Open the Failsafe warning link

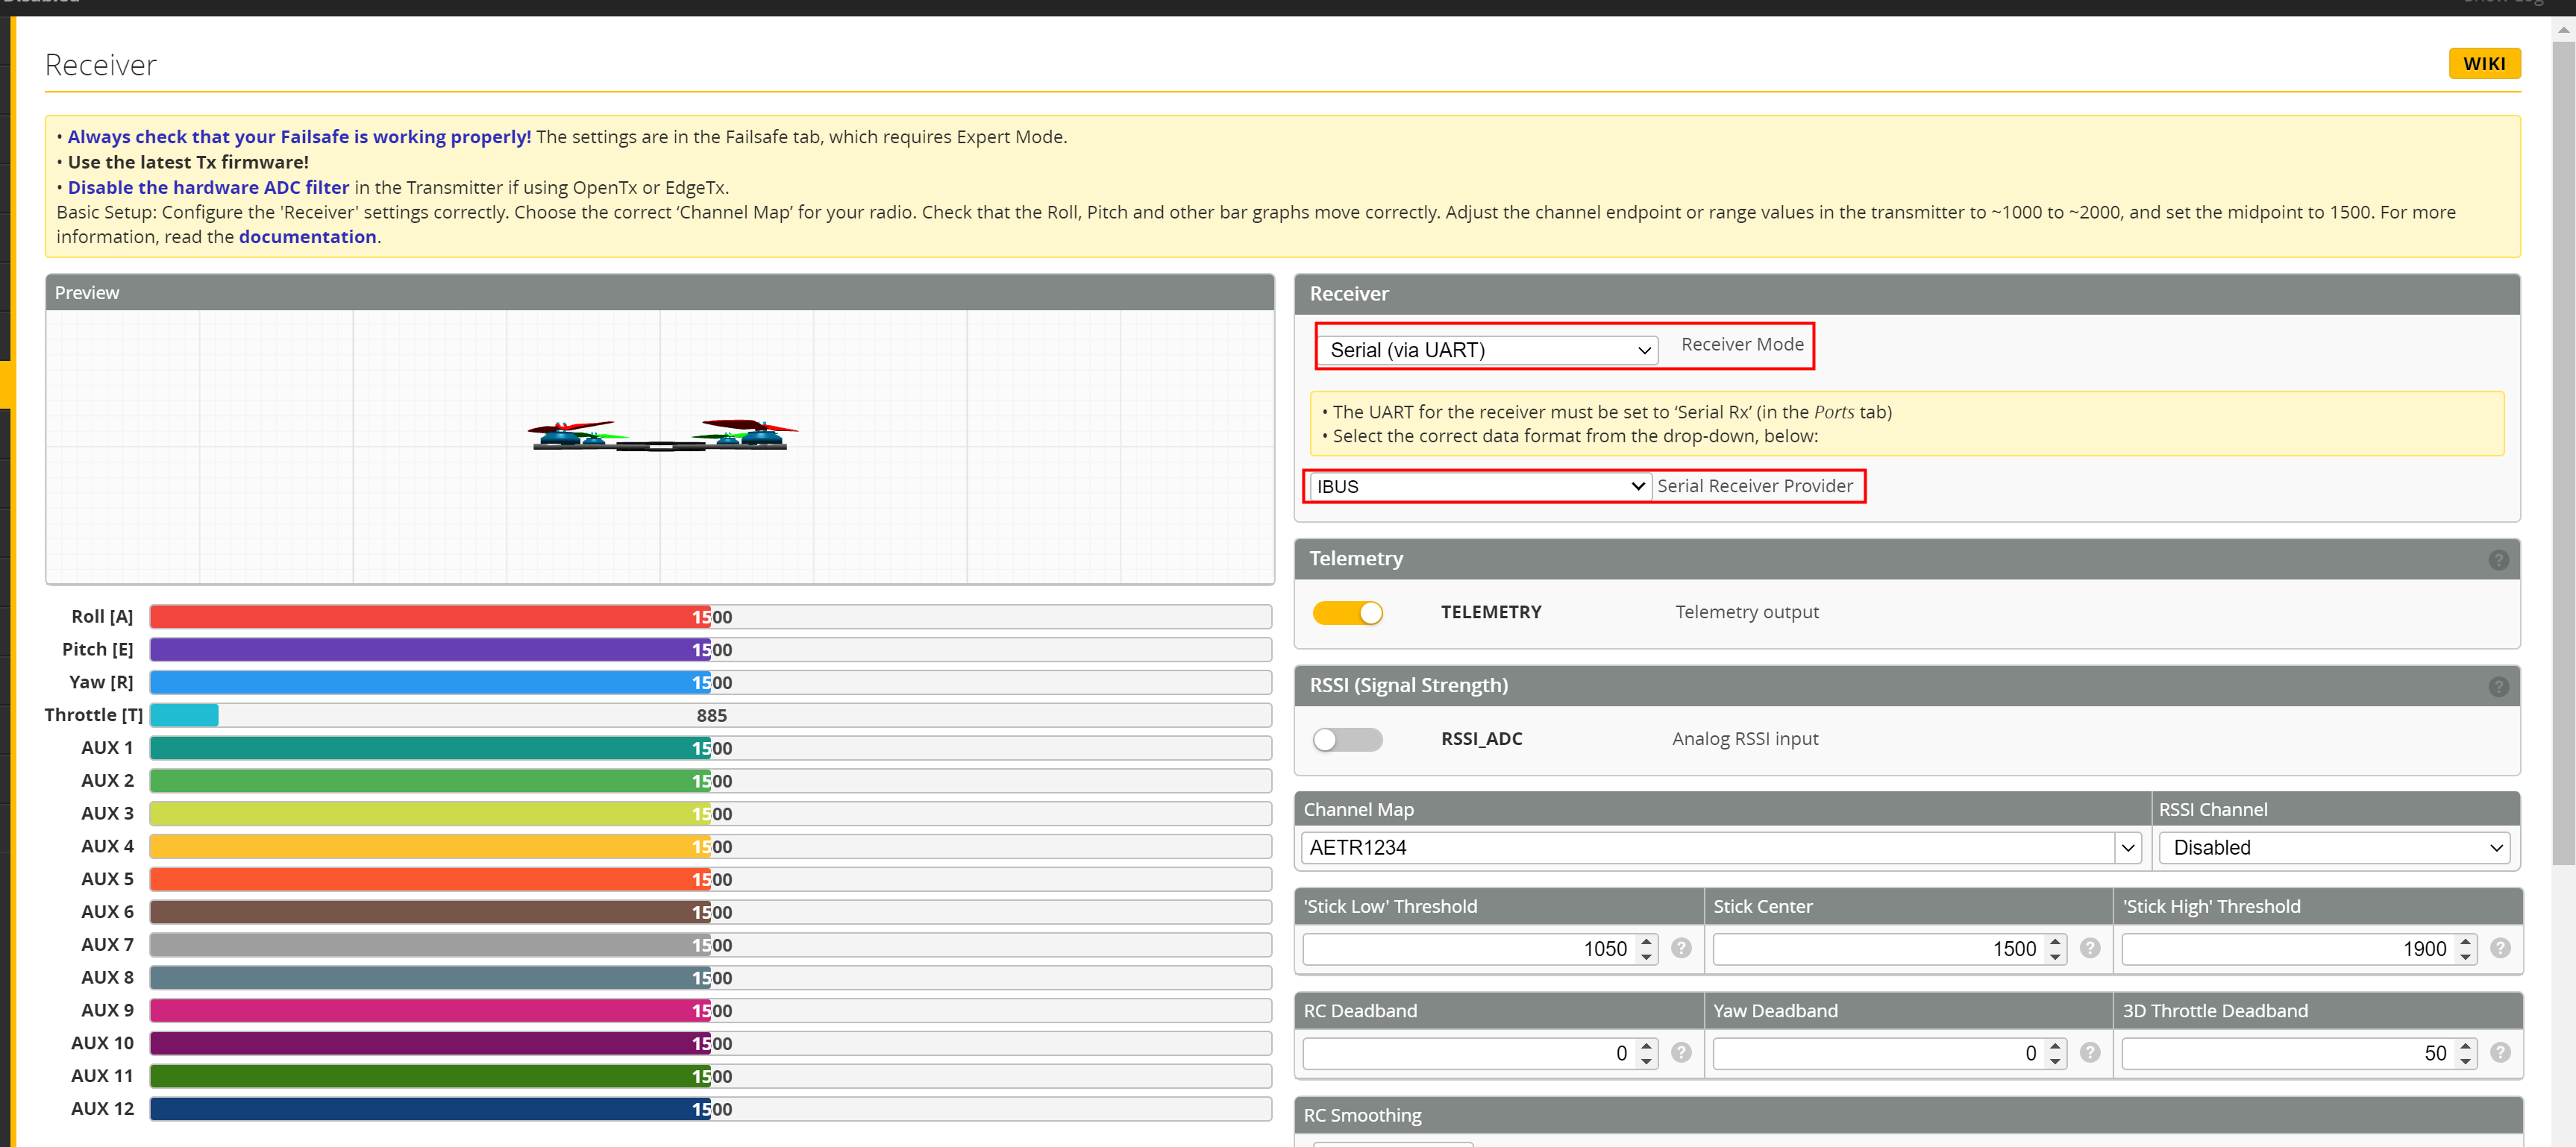(x=299, y=137)
